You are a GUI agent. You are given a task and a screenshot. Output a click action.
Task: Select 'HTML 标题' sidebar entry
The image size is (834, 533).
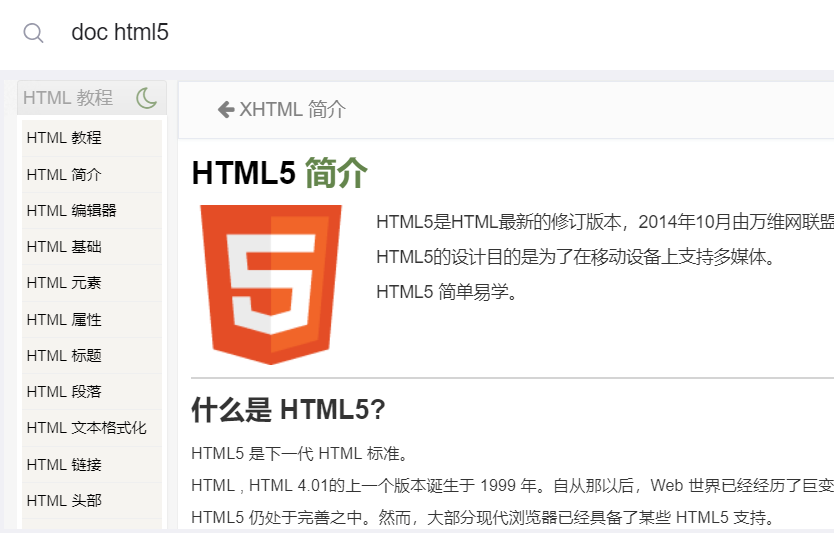91,356
